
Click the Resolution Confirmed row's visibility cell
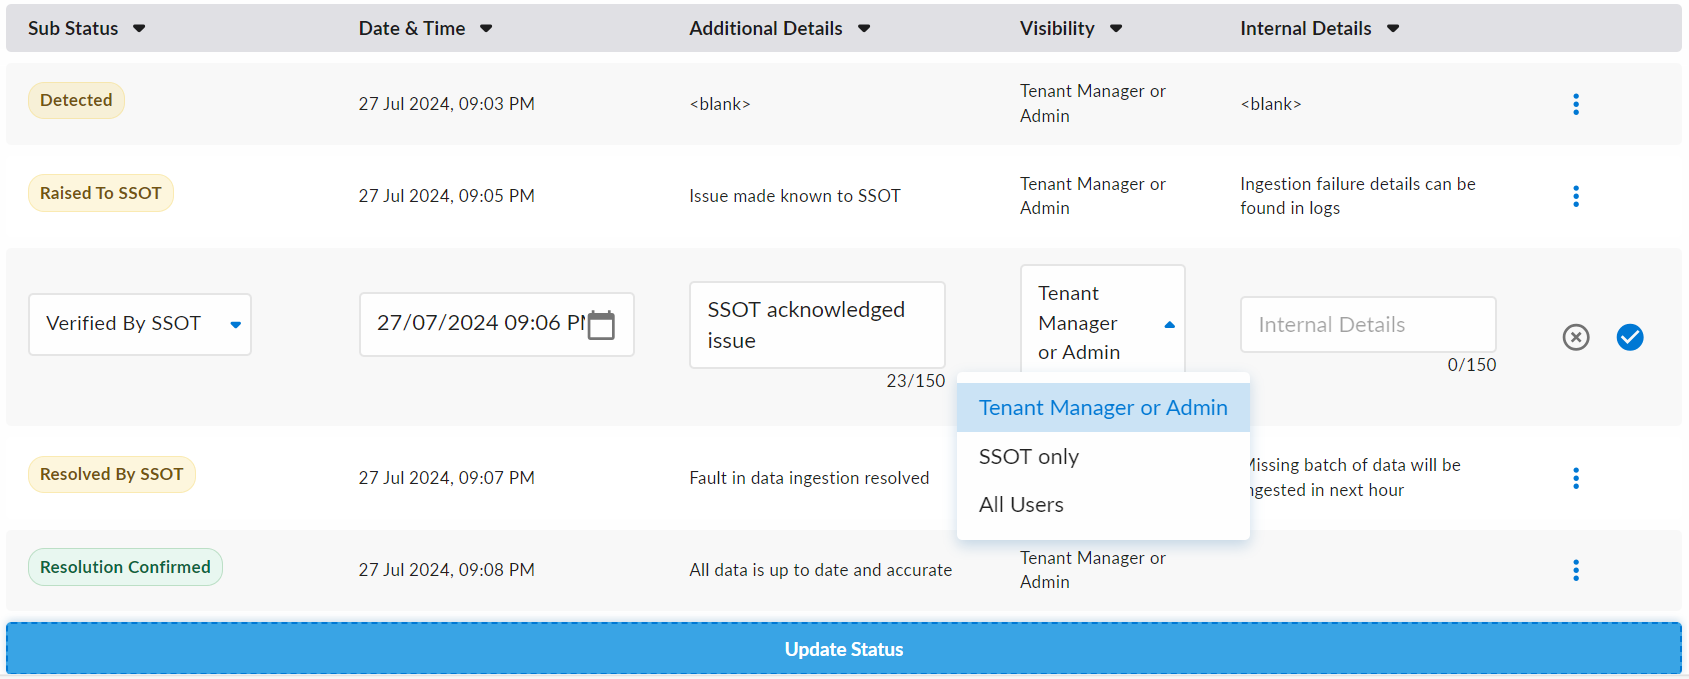1093,570
